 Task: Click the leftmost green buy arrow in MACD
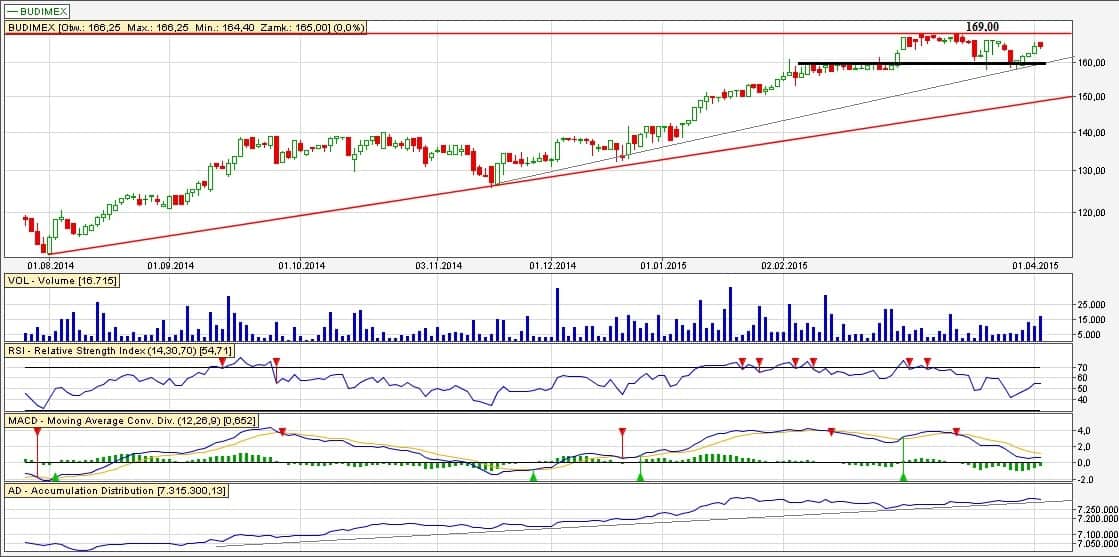[x=56, y=477]
